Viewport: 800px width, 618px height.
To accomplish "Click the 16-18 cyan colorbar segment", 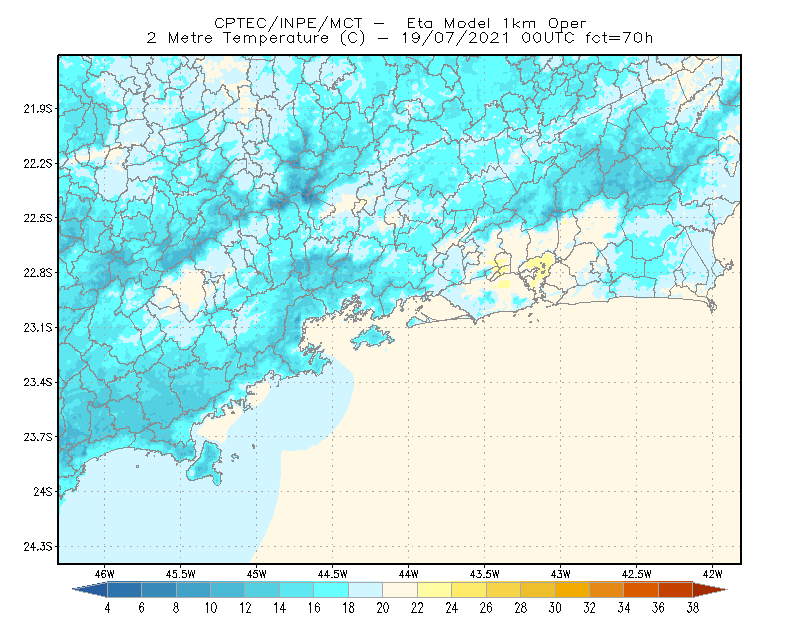I will (331, 590).
